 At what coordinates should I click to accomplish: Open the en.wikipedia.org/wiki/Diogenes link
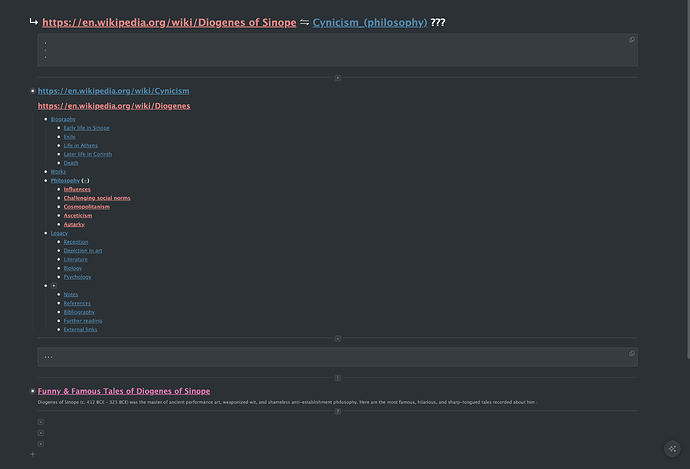(114, 106)
